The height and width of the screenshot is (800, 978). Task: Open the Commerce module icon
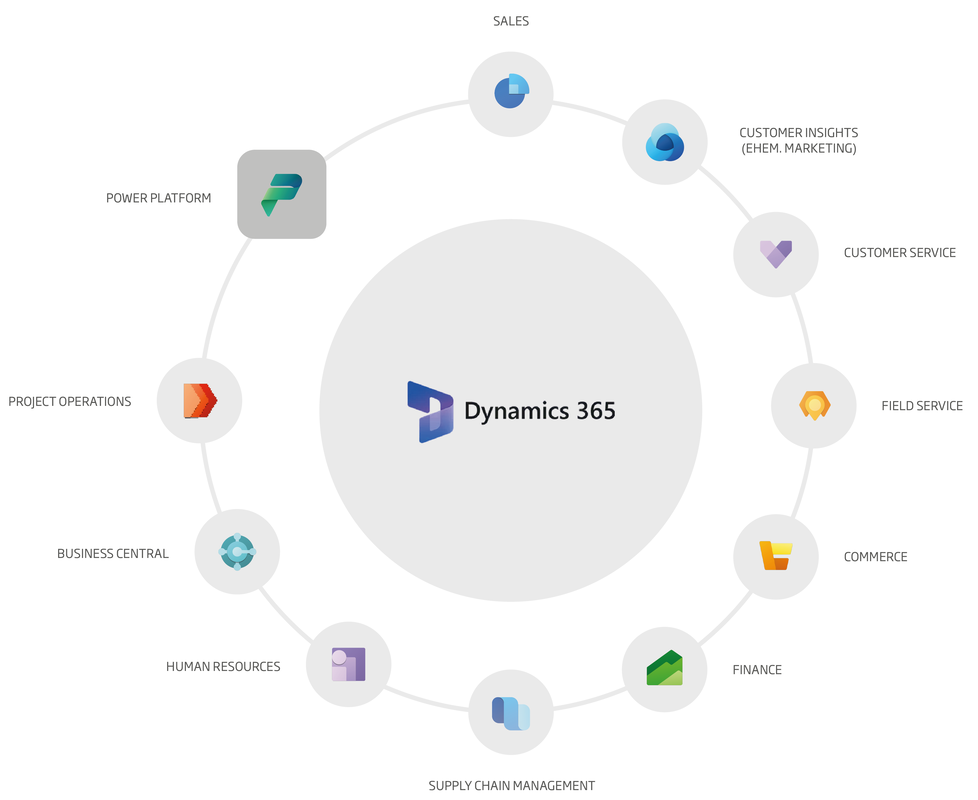tap(775, 556)
